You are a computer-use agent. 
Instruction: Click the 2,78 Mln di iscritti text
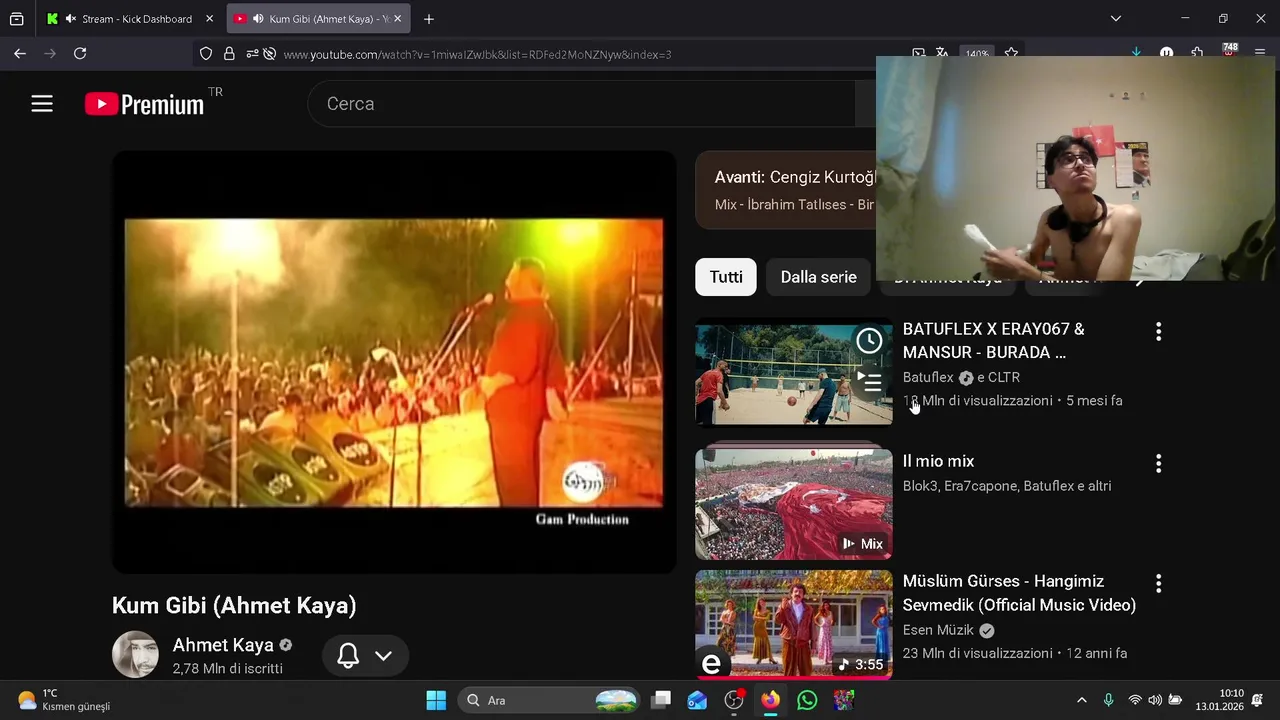click(x=227, y=668)
